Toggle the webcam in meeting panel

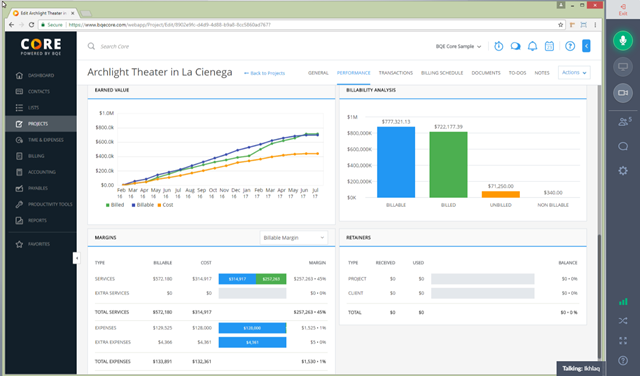[x=623, y=93]
